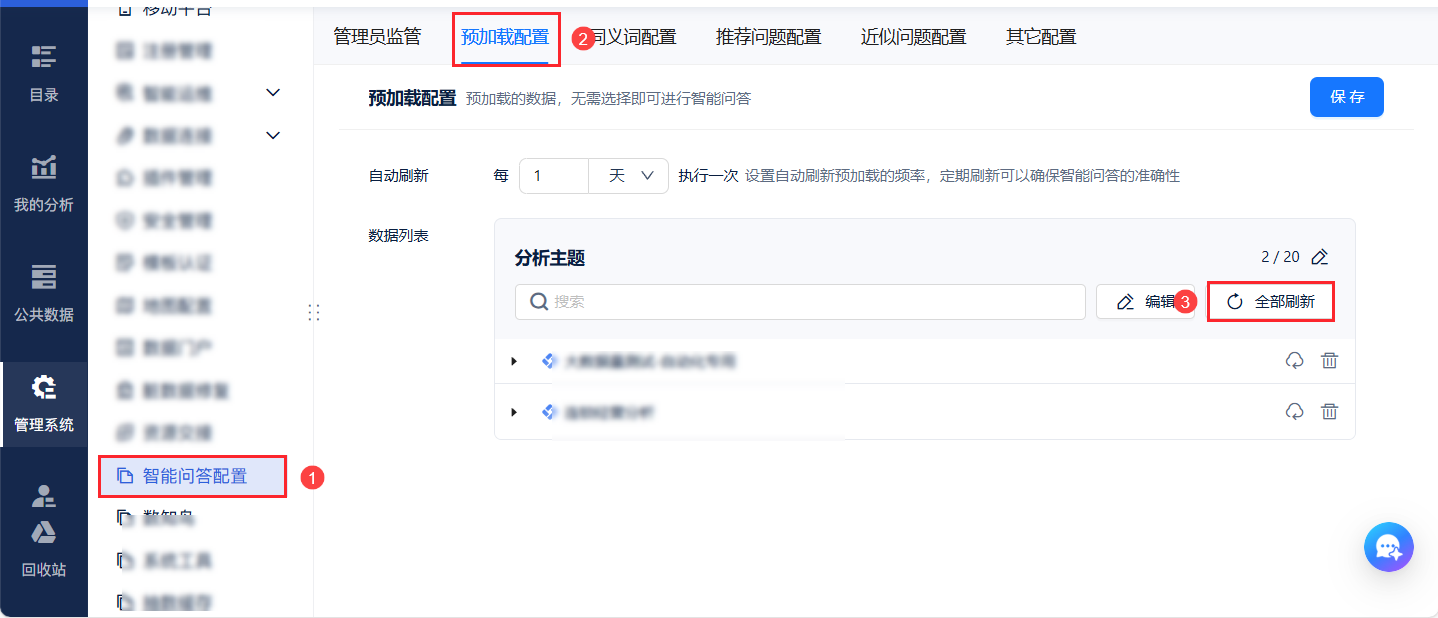Click the 编辑 button in 分析主题
The image size is (1438, 618).
pos(1145,301)
